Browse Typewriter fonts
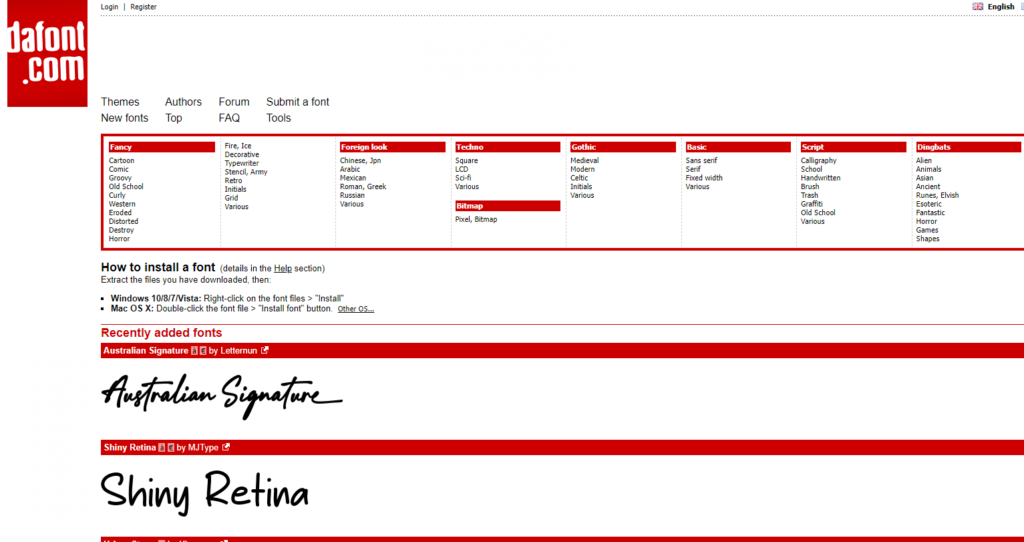1024x542 pixels. (x=242, y=163)
